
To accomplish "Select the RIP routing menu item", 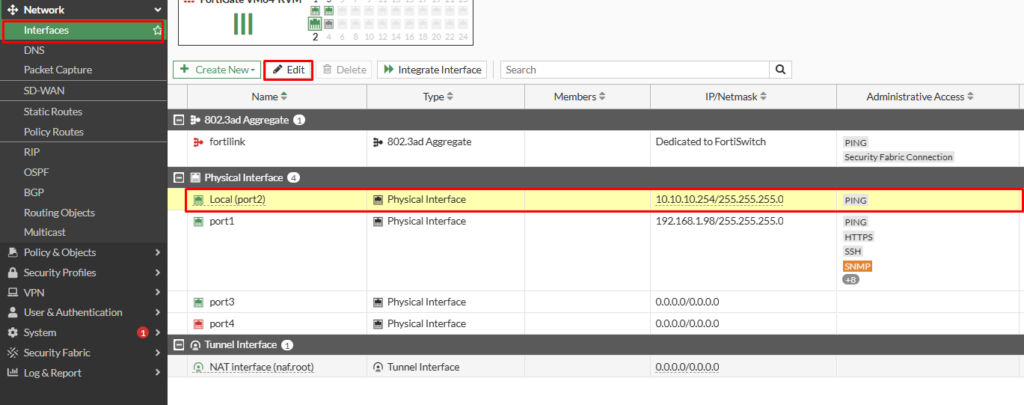I will (x=31, y=152).
